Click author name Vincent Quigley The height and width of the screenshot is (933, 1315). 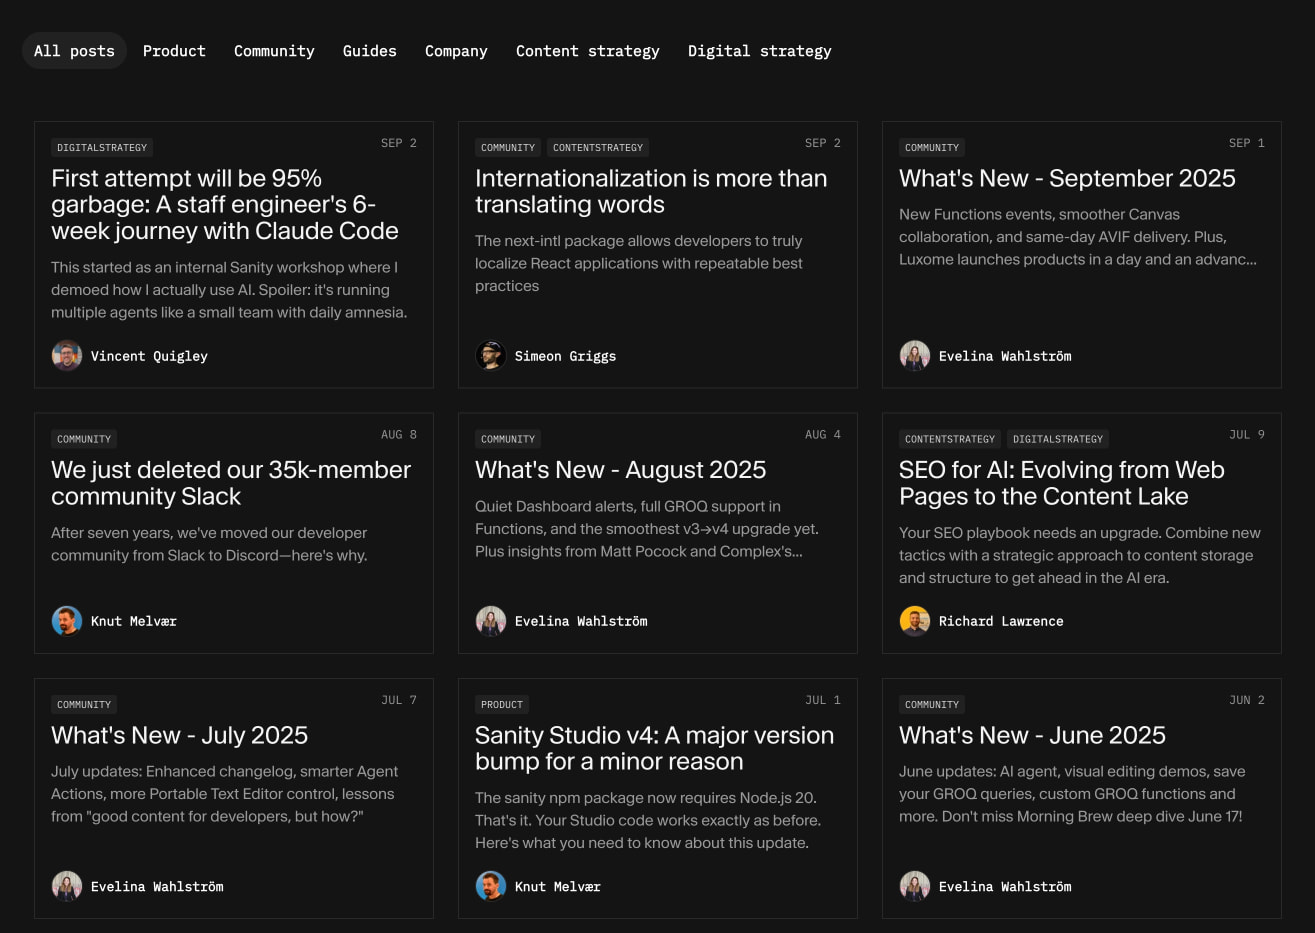point(149,356)
